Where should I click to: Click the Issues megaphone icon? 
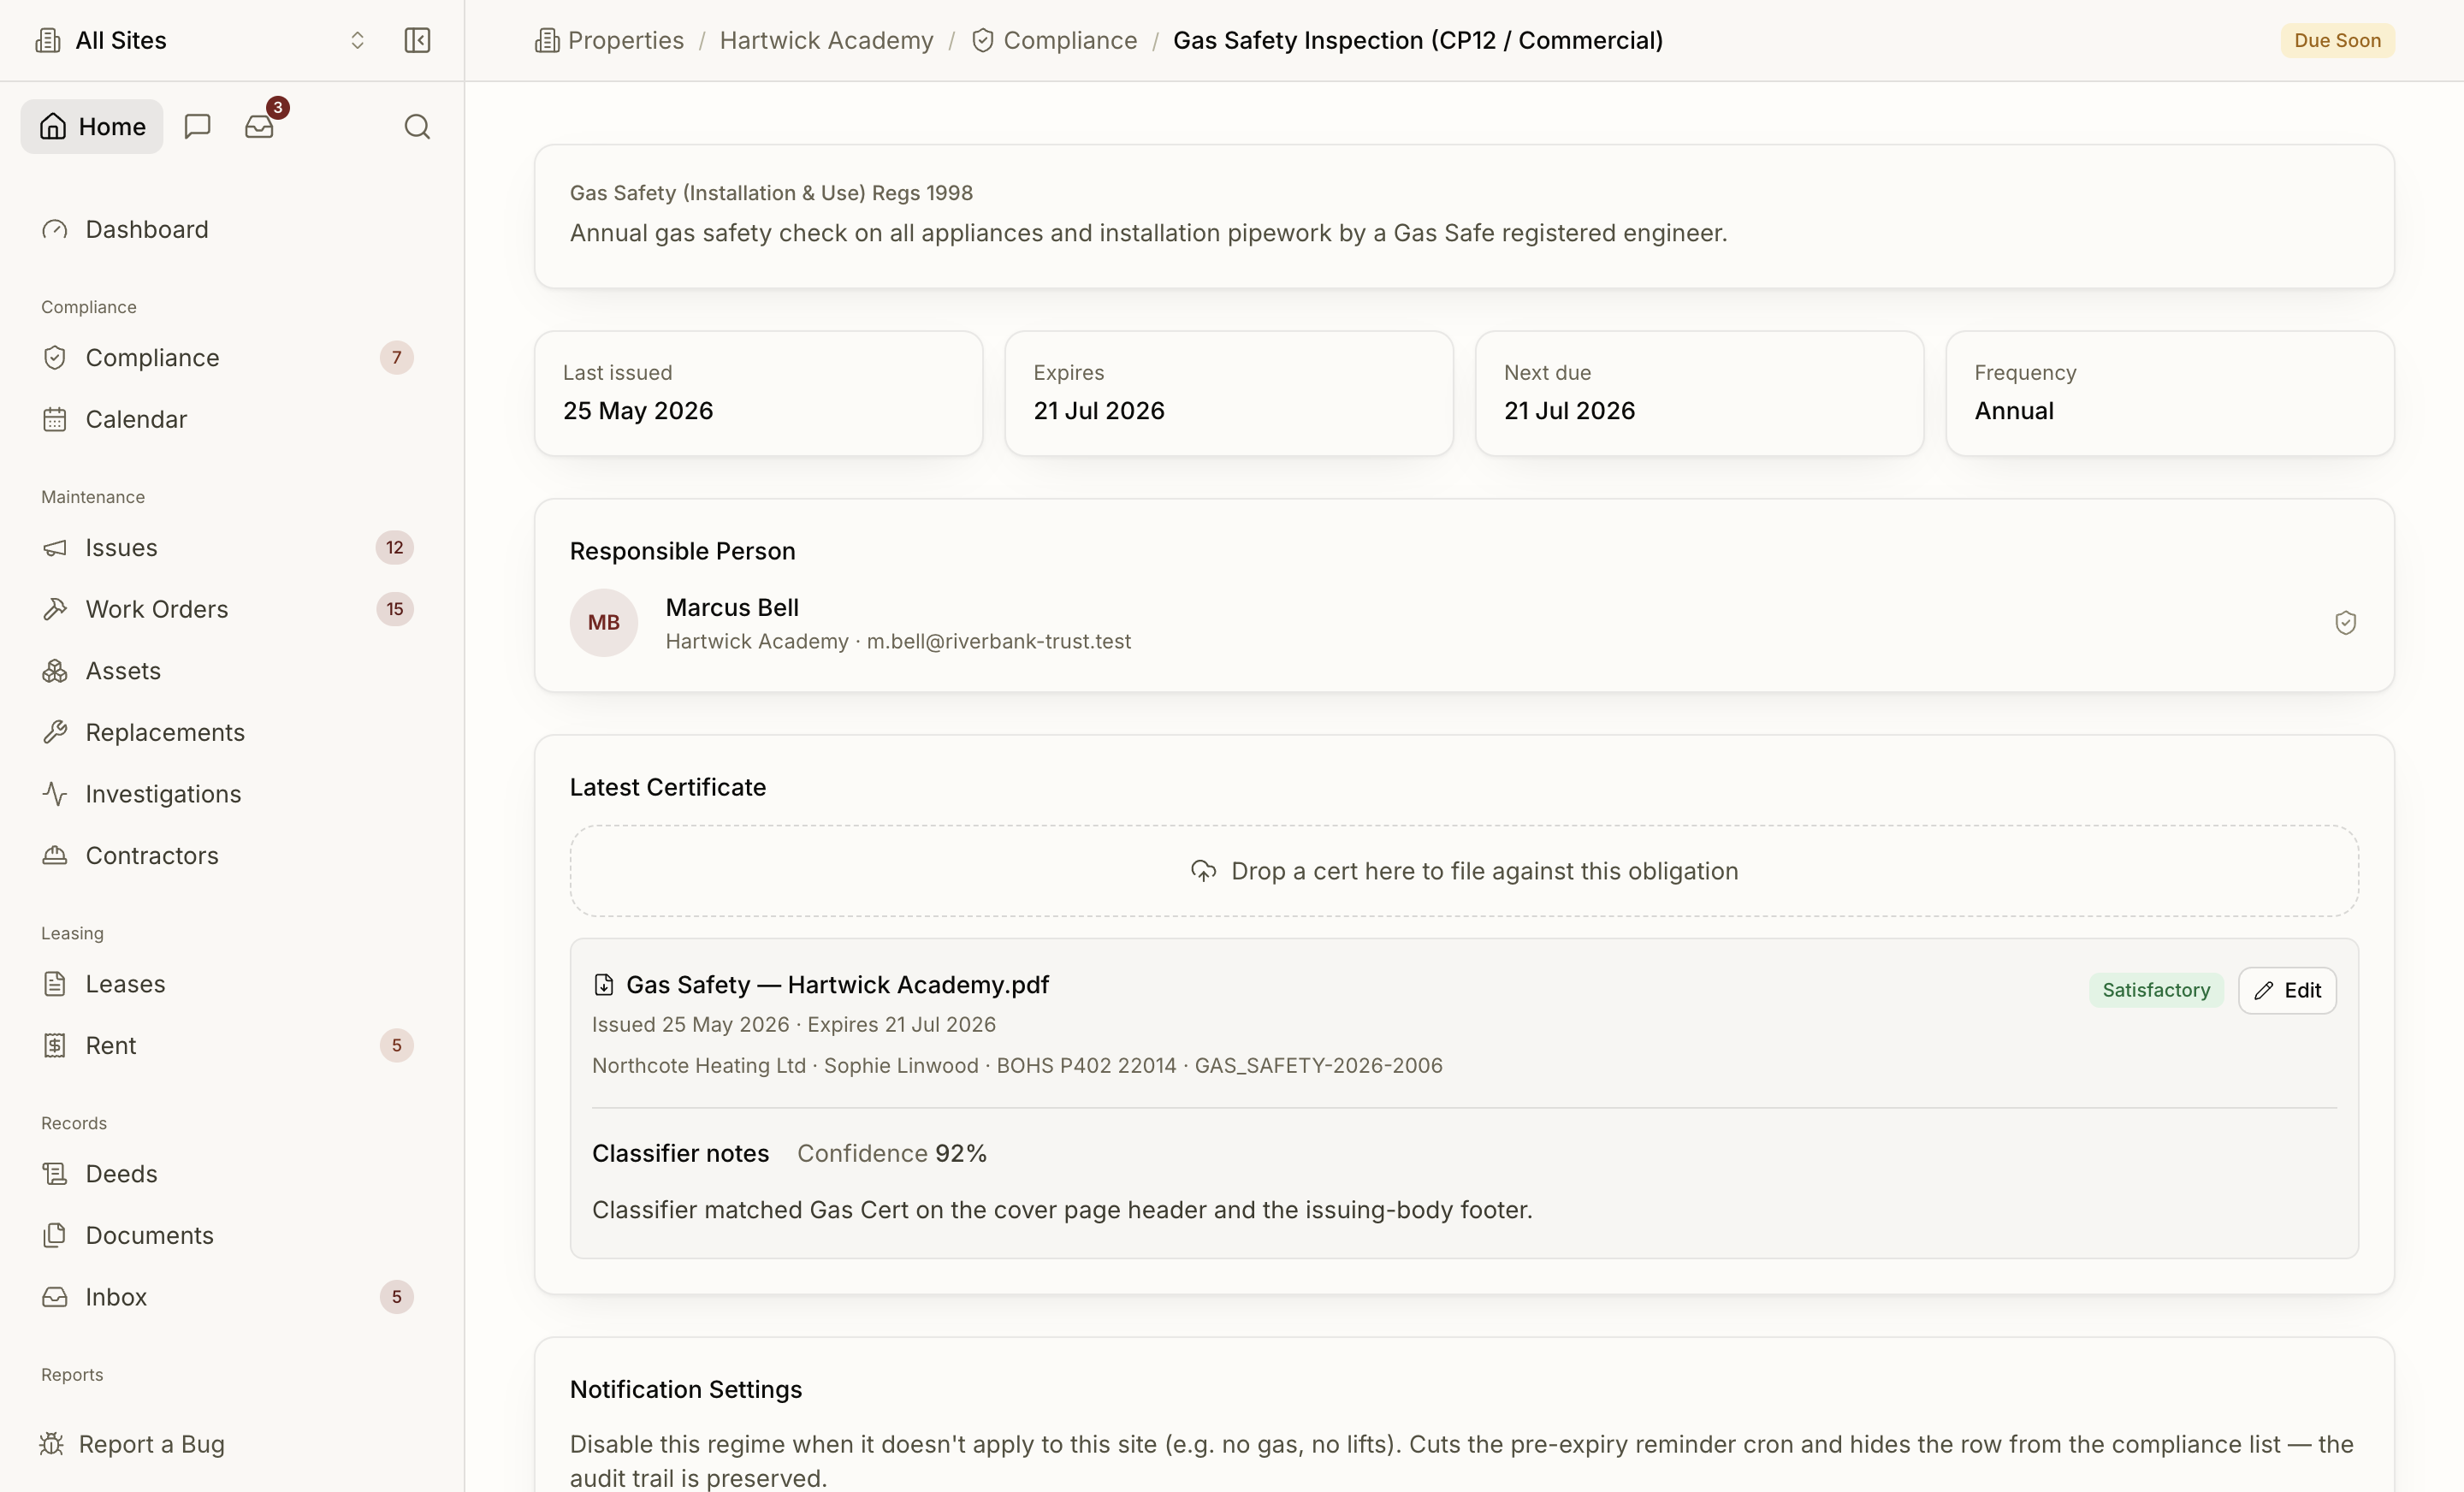coord(55,547)
